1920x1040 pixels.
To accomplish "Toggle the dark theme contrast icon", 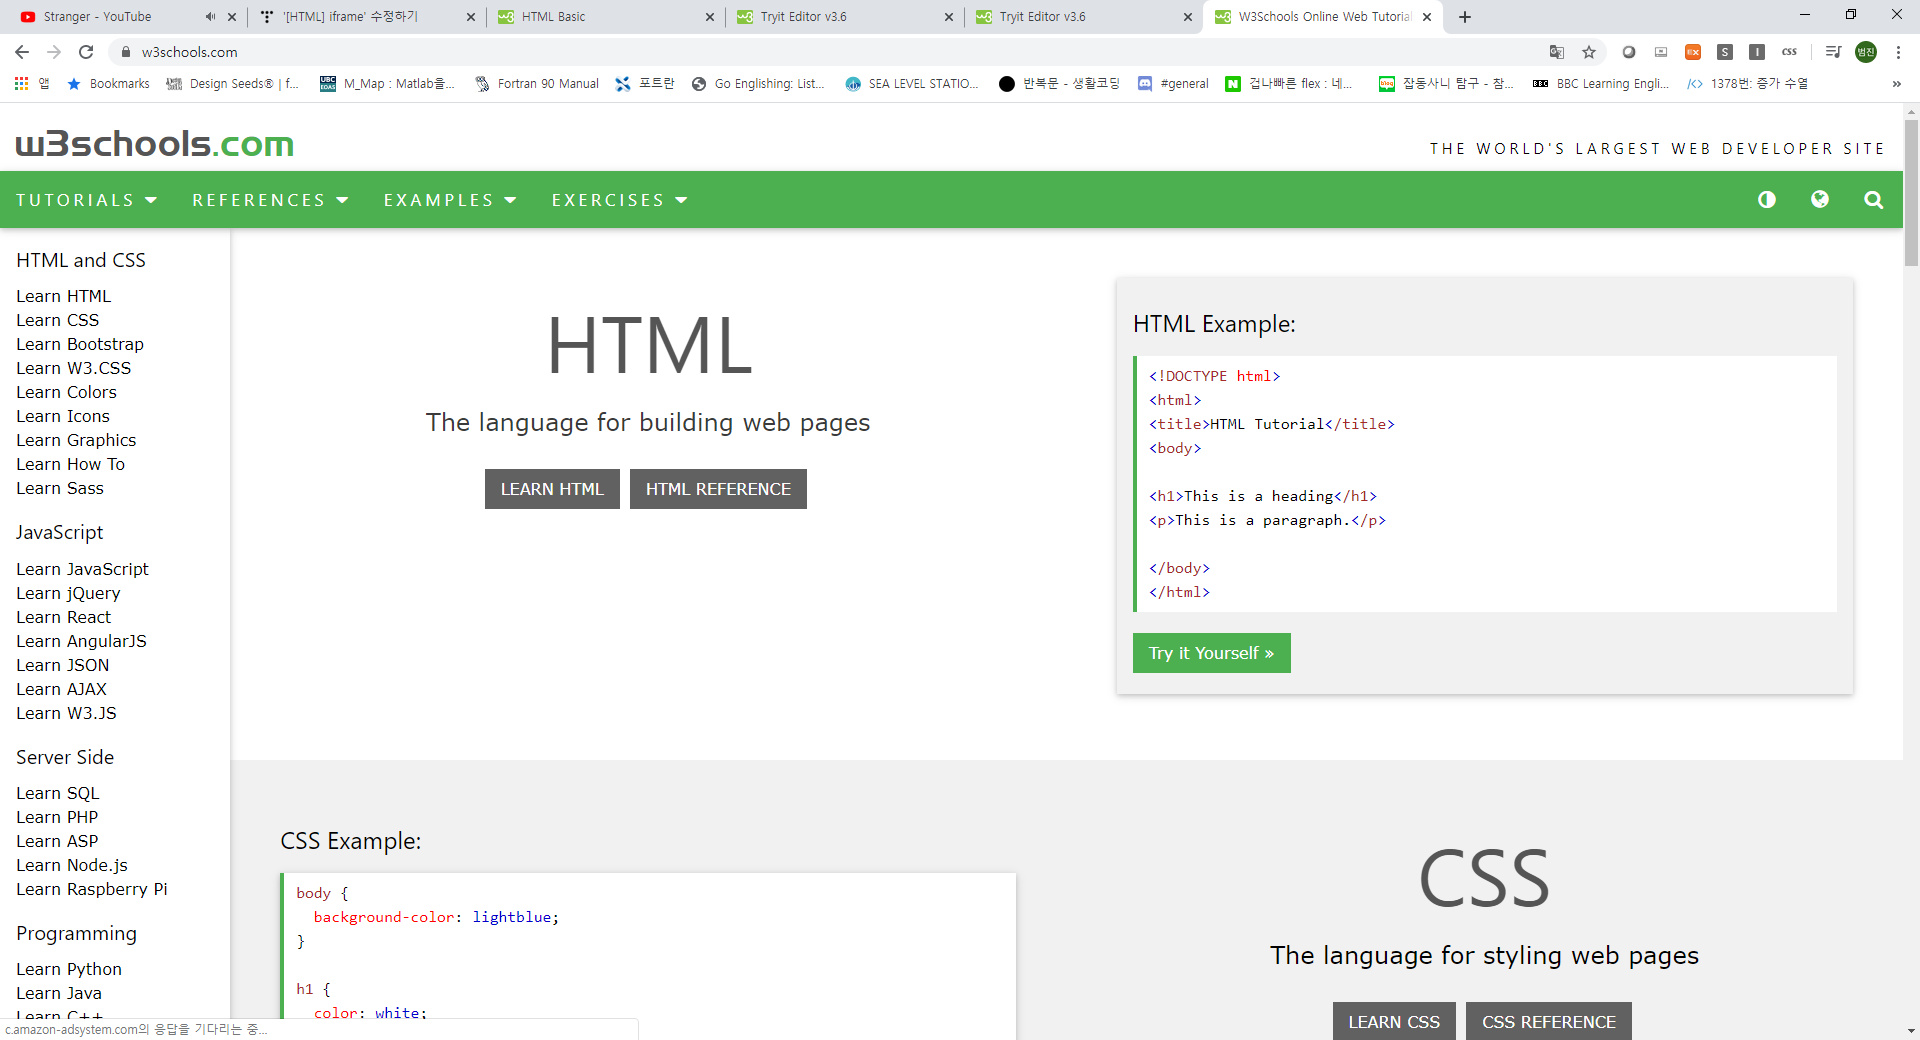I will (x=1767, y=200).
